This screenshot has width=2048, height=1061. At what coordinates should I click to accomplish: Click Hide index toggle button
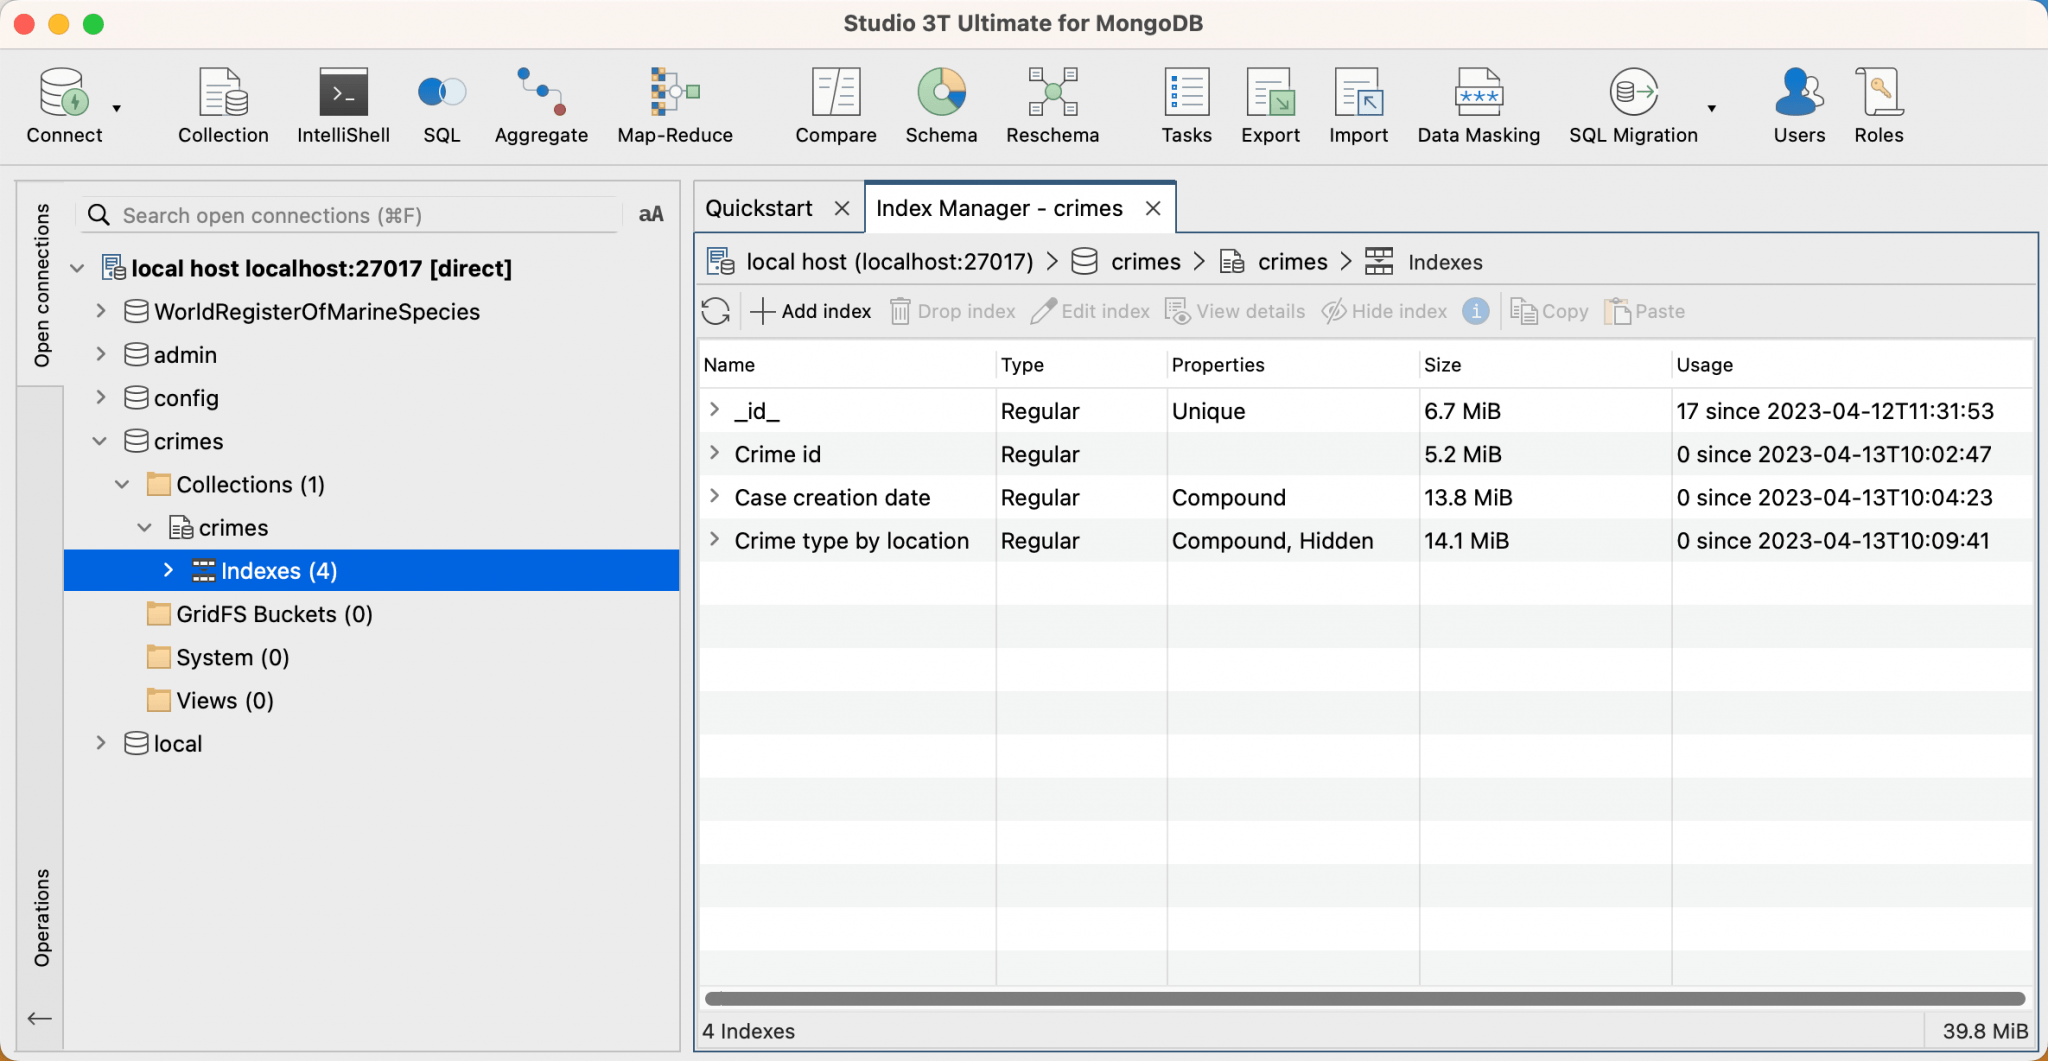click(1384, 312)
